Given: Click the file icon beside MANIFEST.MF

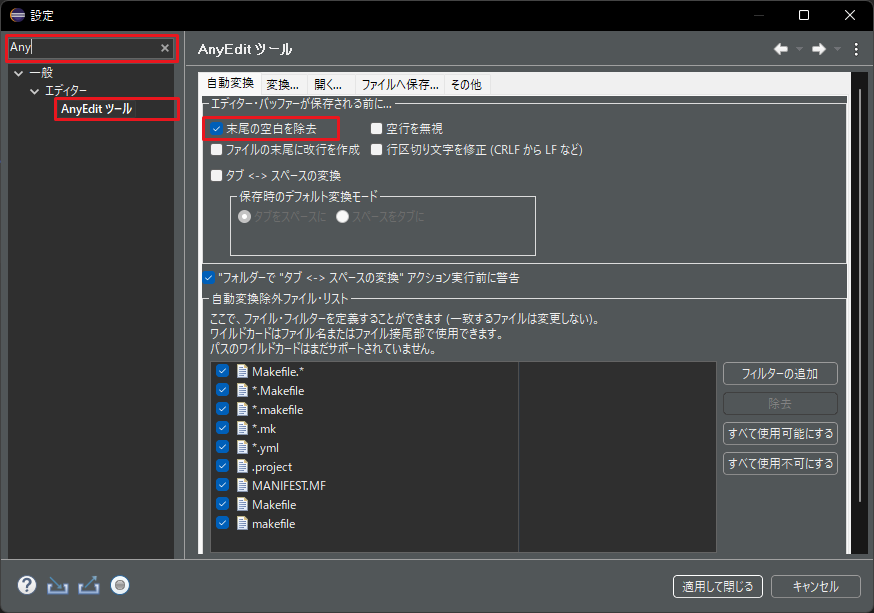Looking at the screenshot, I should (242, 485).
